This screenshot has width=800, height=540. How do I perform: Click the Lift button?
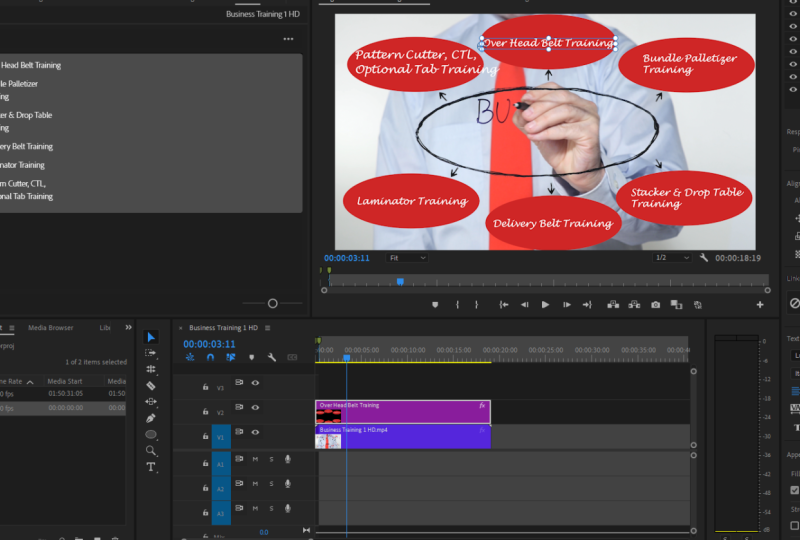click(613, 305)
